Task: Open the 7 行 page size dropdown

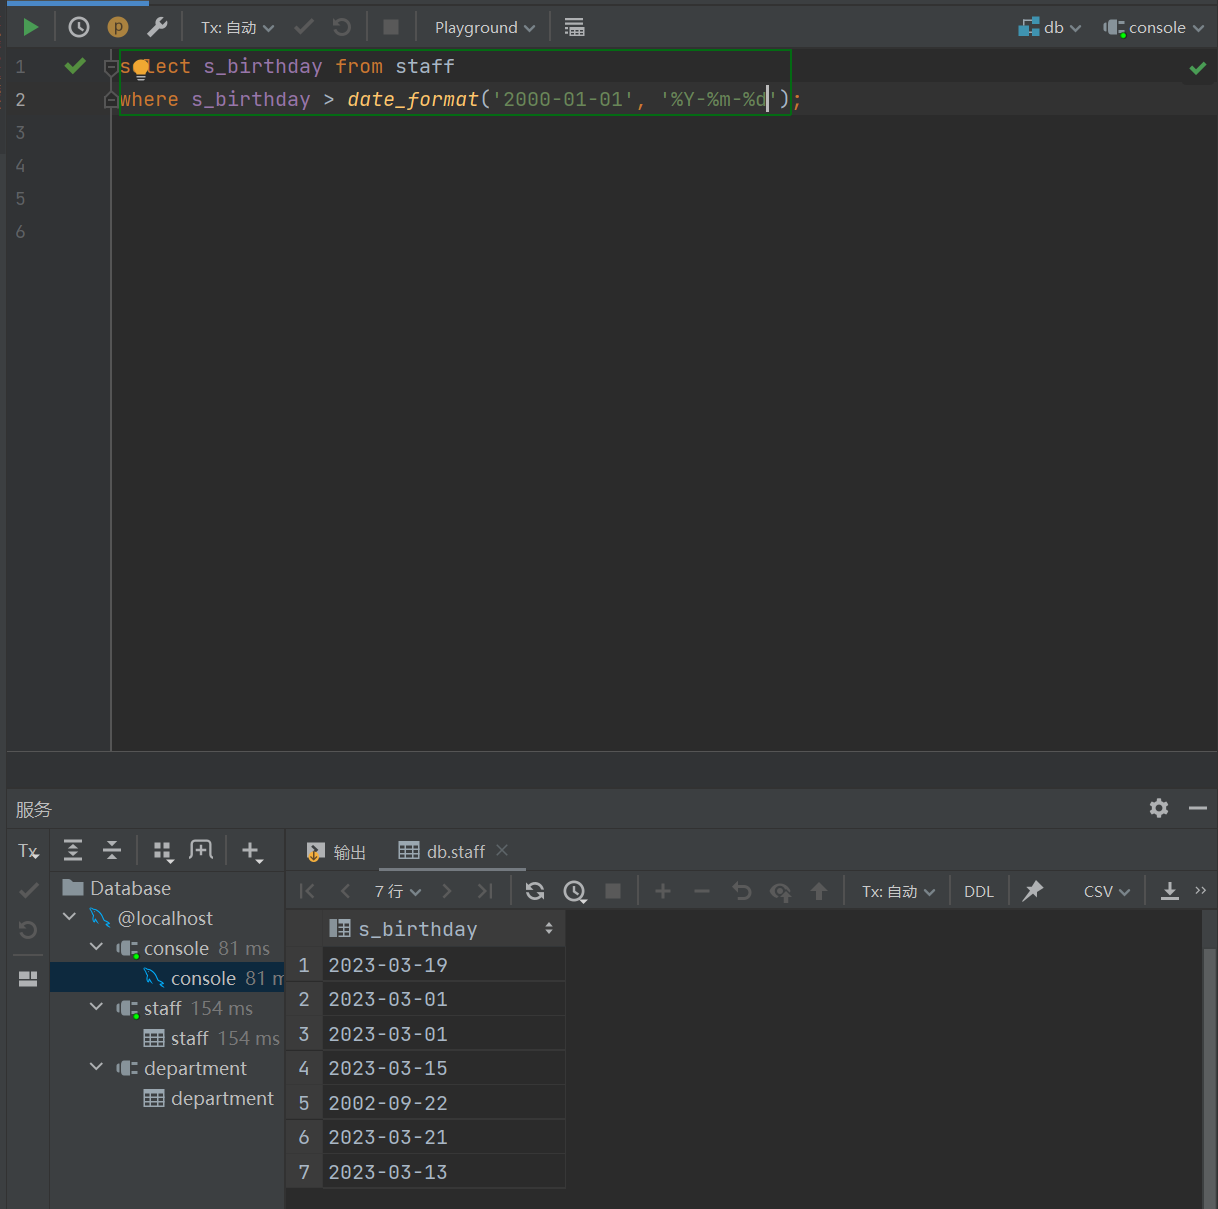Action: (x=398, y=891)
